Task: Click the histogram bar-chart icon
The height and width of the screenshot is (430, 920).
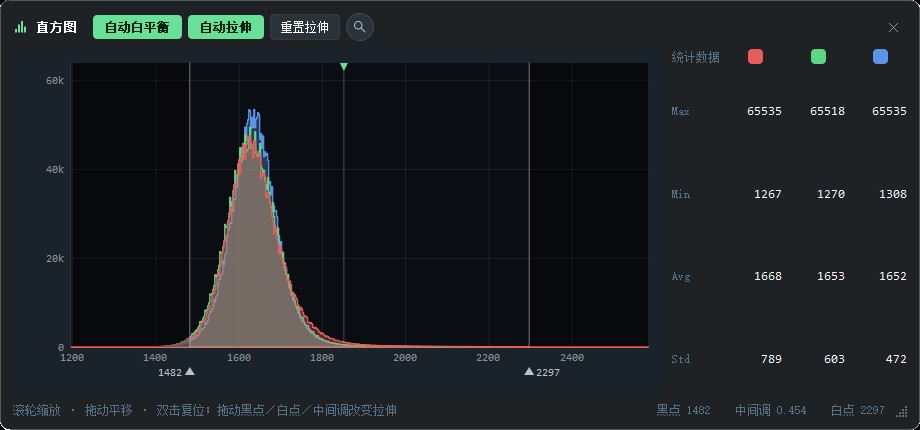Action: [21, 28]
